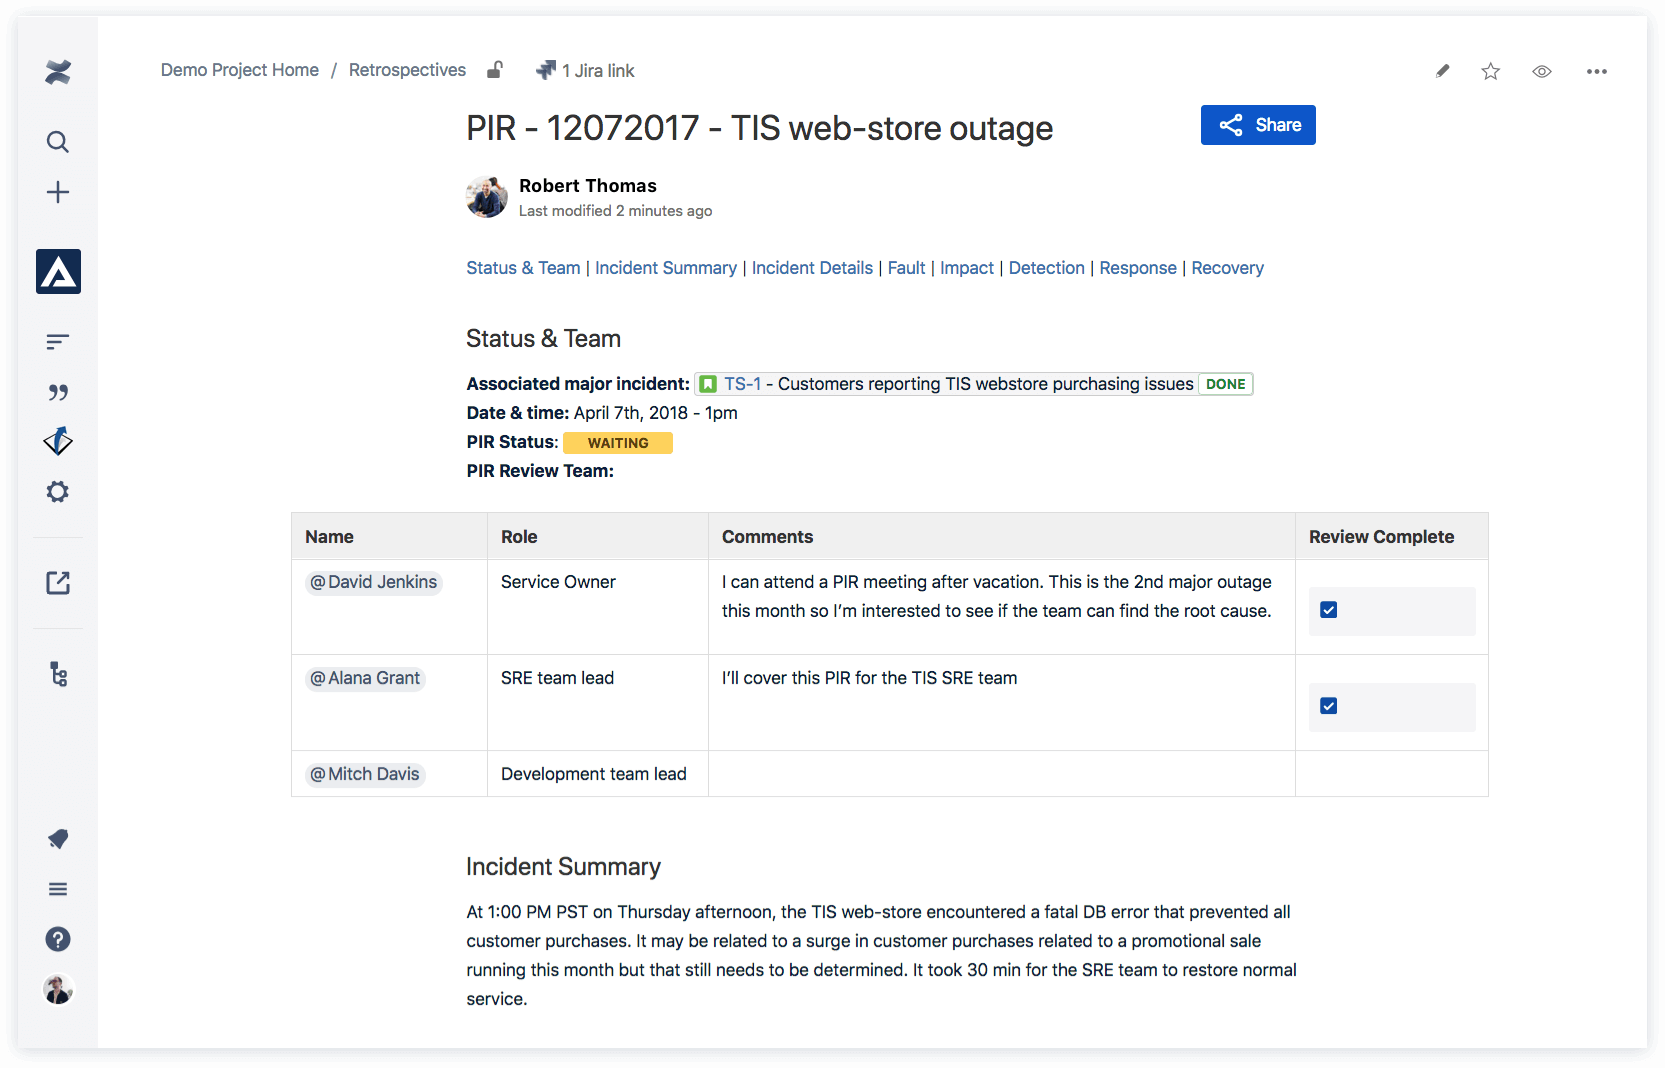Open the more actions ellipsis menu
This screenshot has width=1665, height=1068.
pyautogui.click(x=1596, y=71)
